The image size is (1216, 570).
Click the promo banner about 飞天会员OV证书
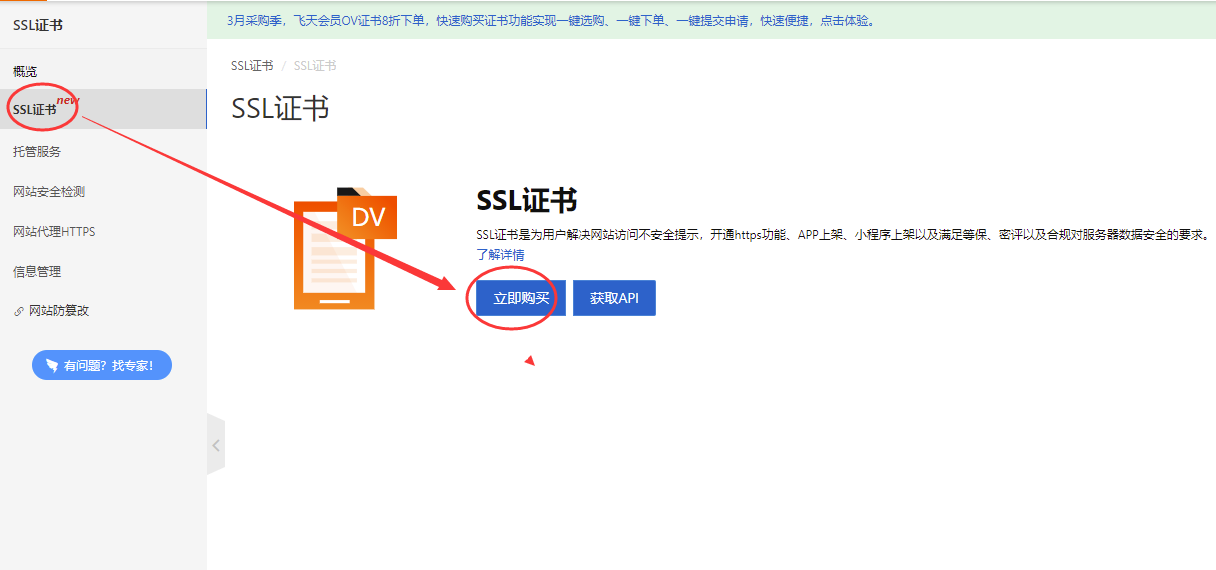(553, 20)
